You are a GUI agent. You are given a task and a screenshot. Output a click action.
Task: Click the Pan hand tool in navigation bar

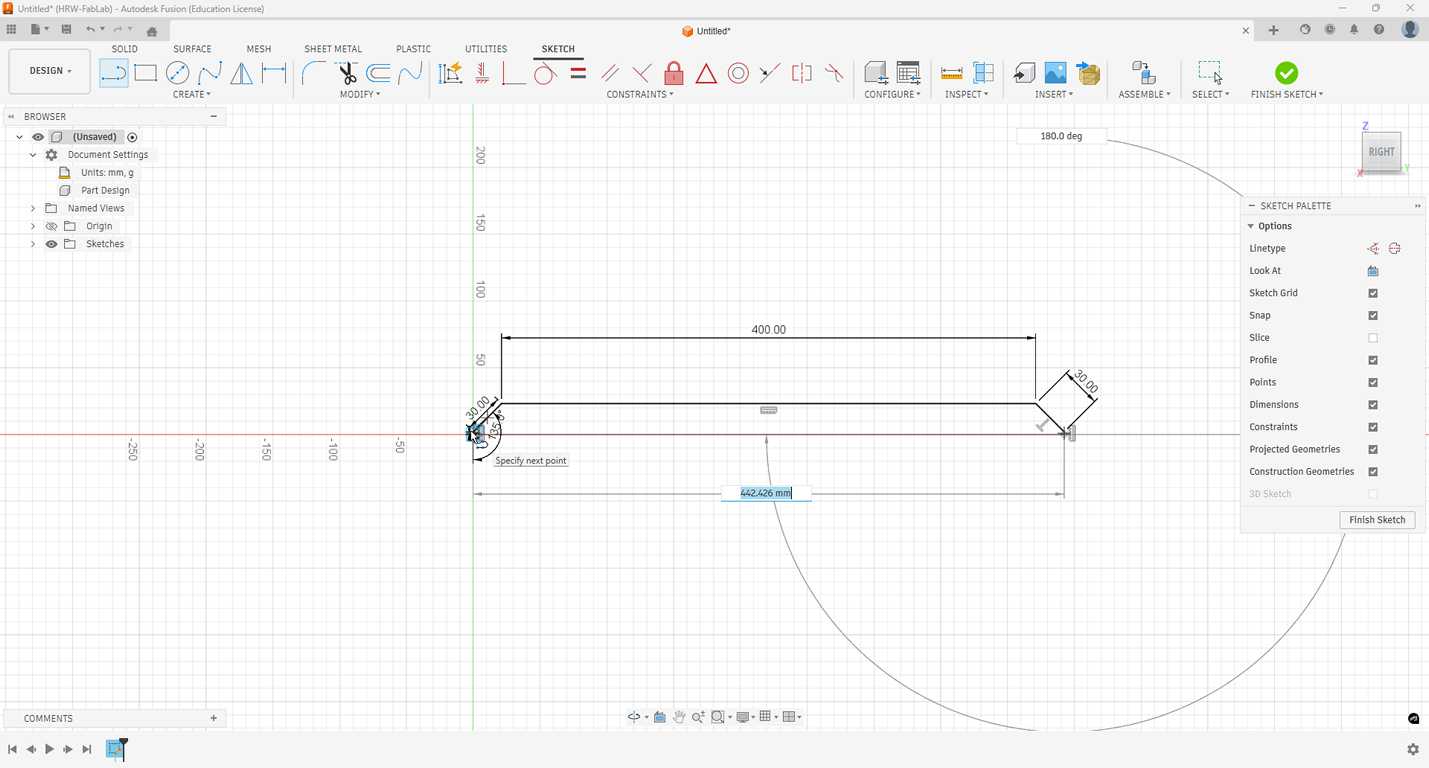pos(680,717)
